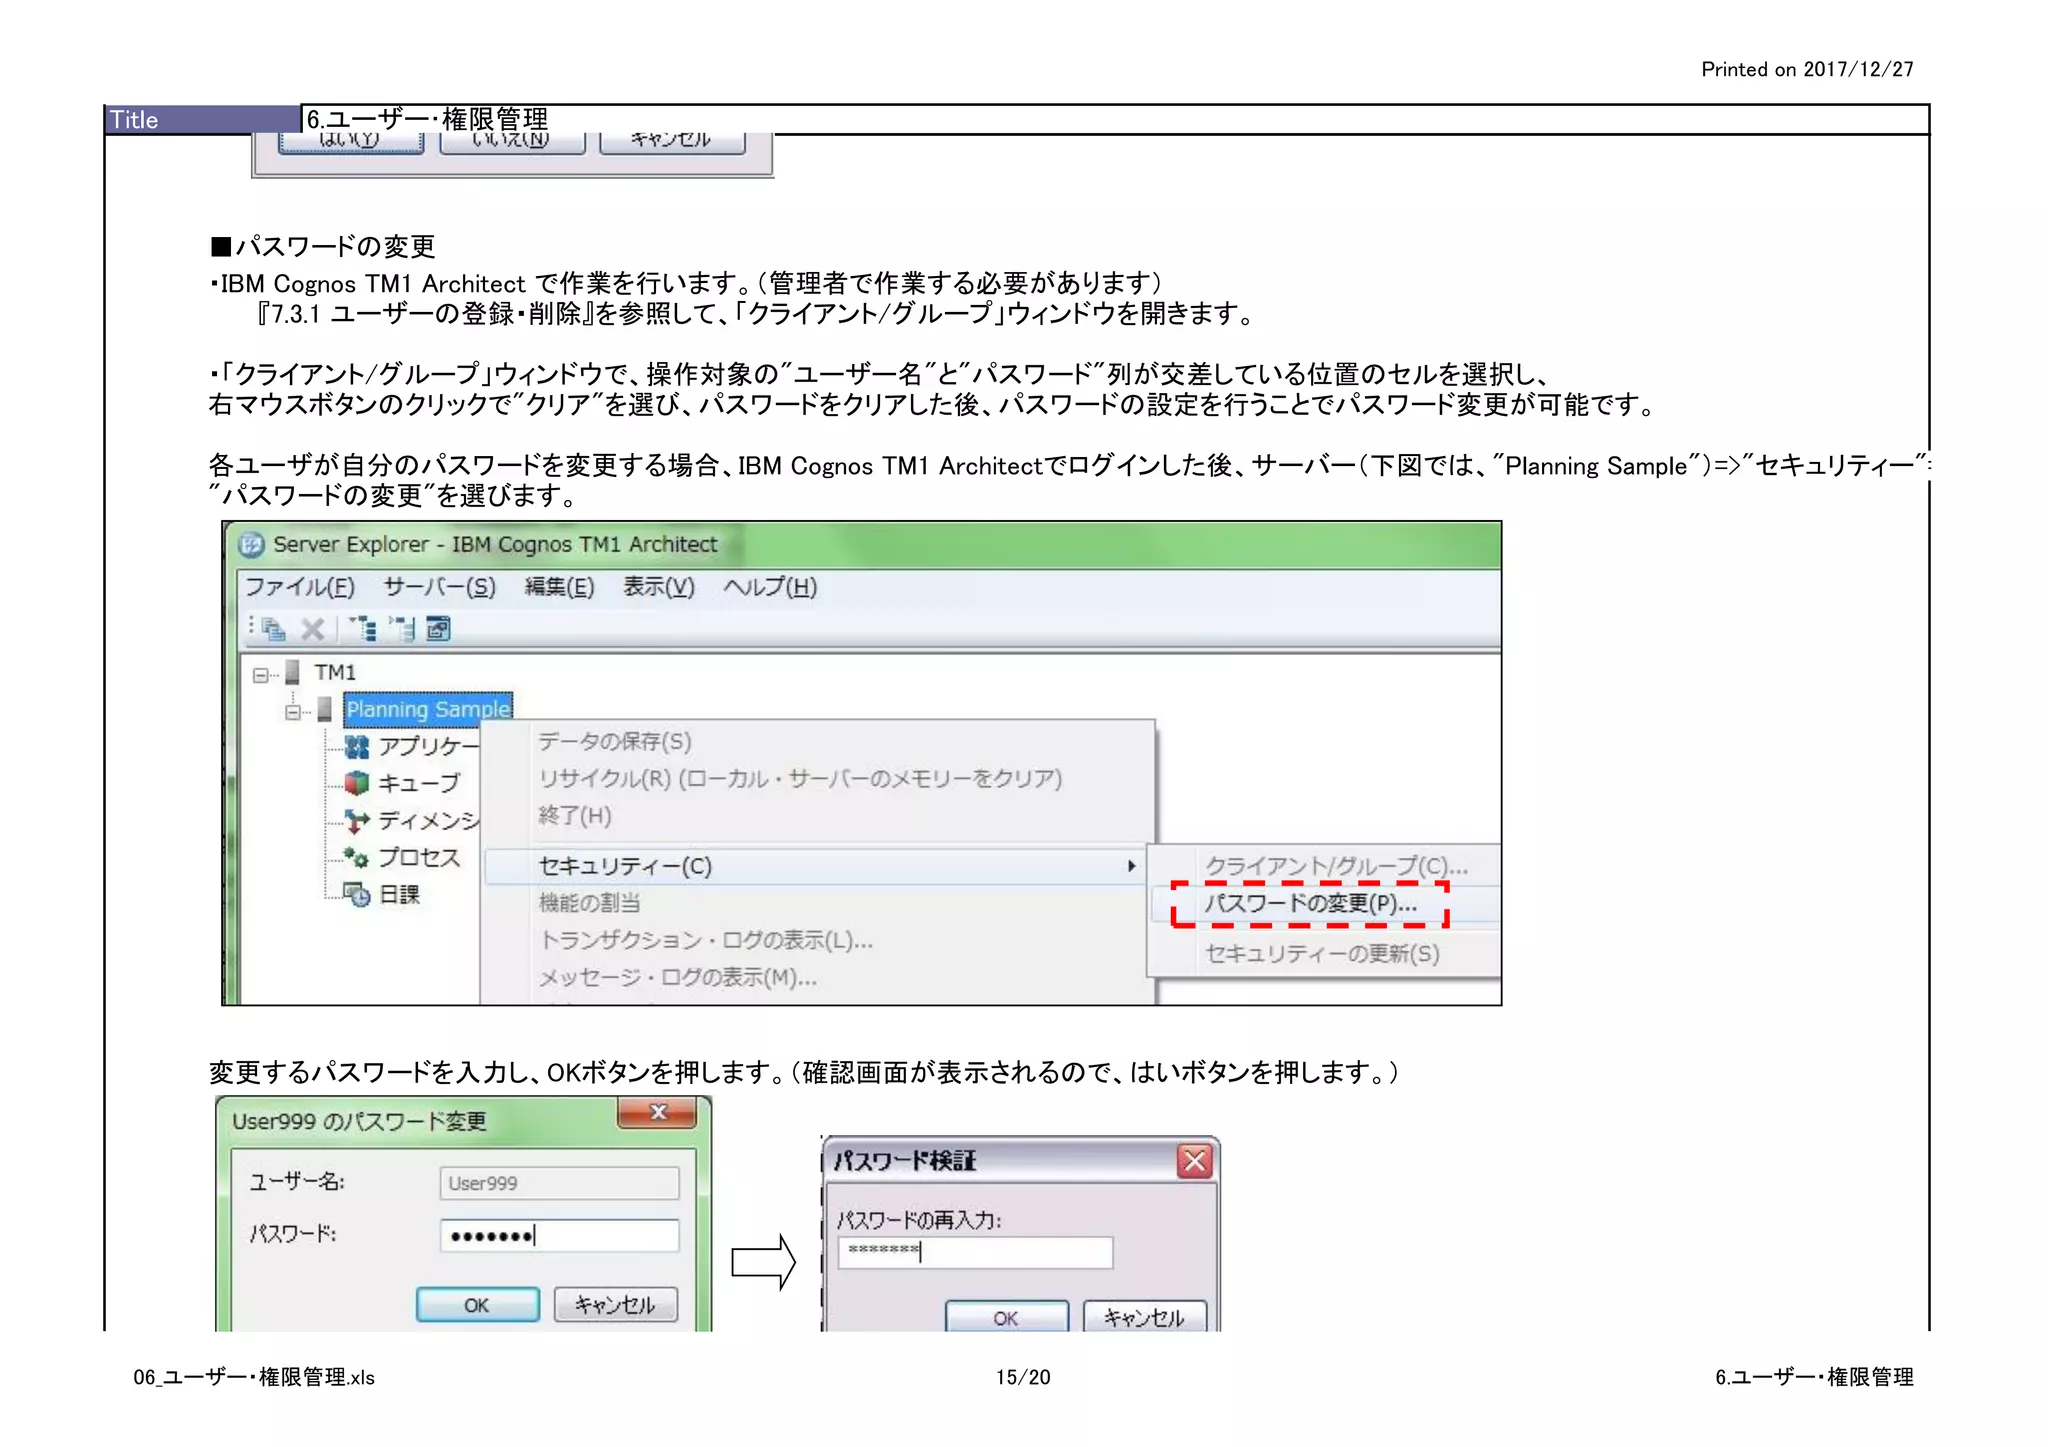Click the Applications puzzle icon
The image size is (2048, 1447).
357,747
